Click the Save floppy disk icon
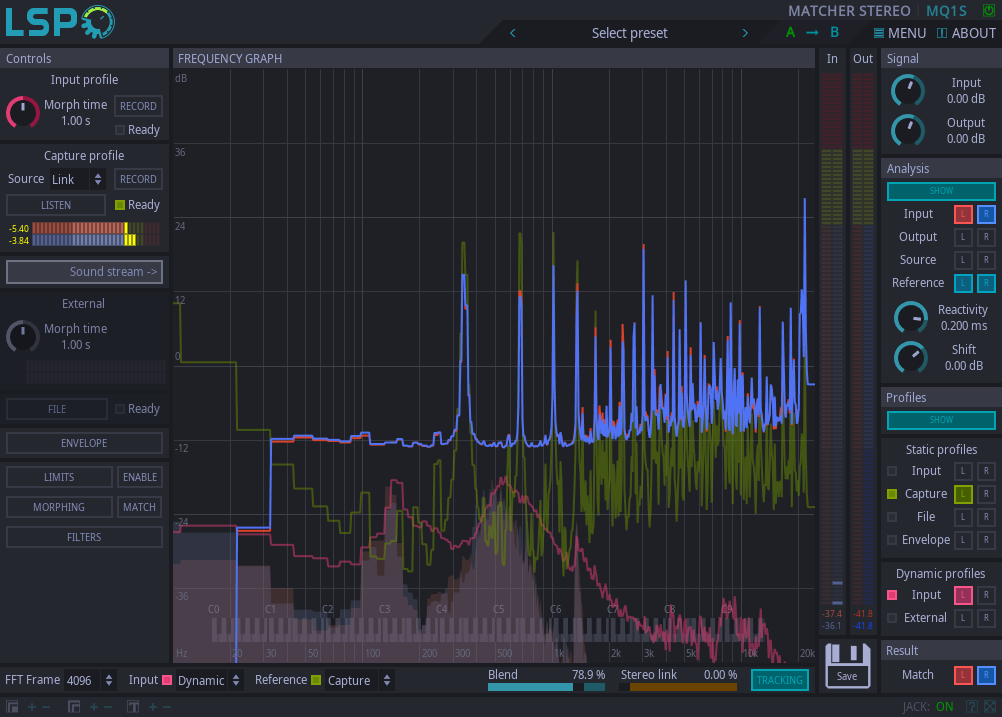 847,664
